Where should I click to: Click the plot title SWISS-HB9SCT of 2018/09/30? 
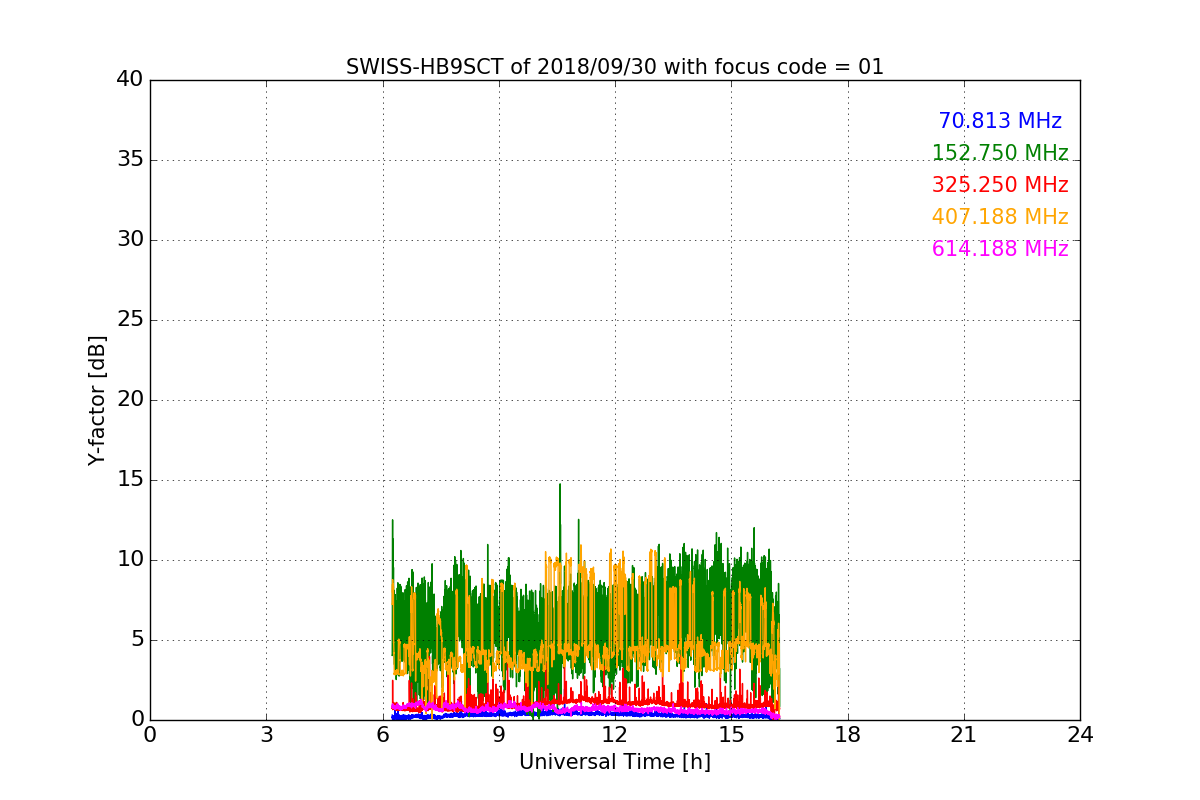(x=615, y=67)
